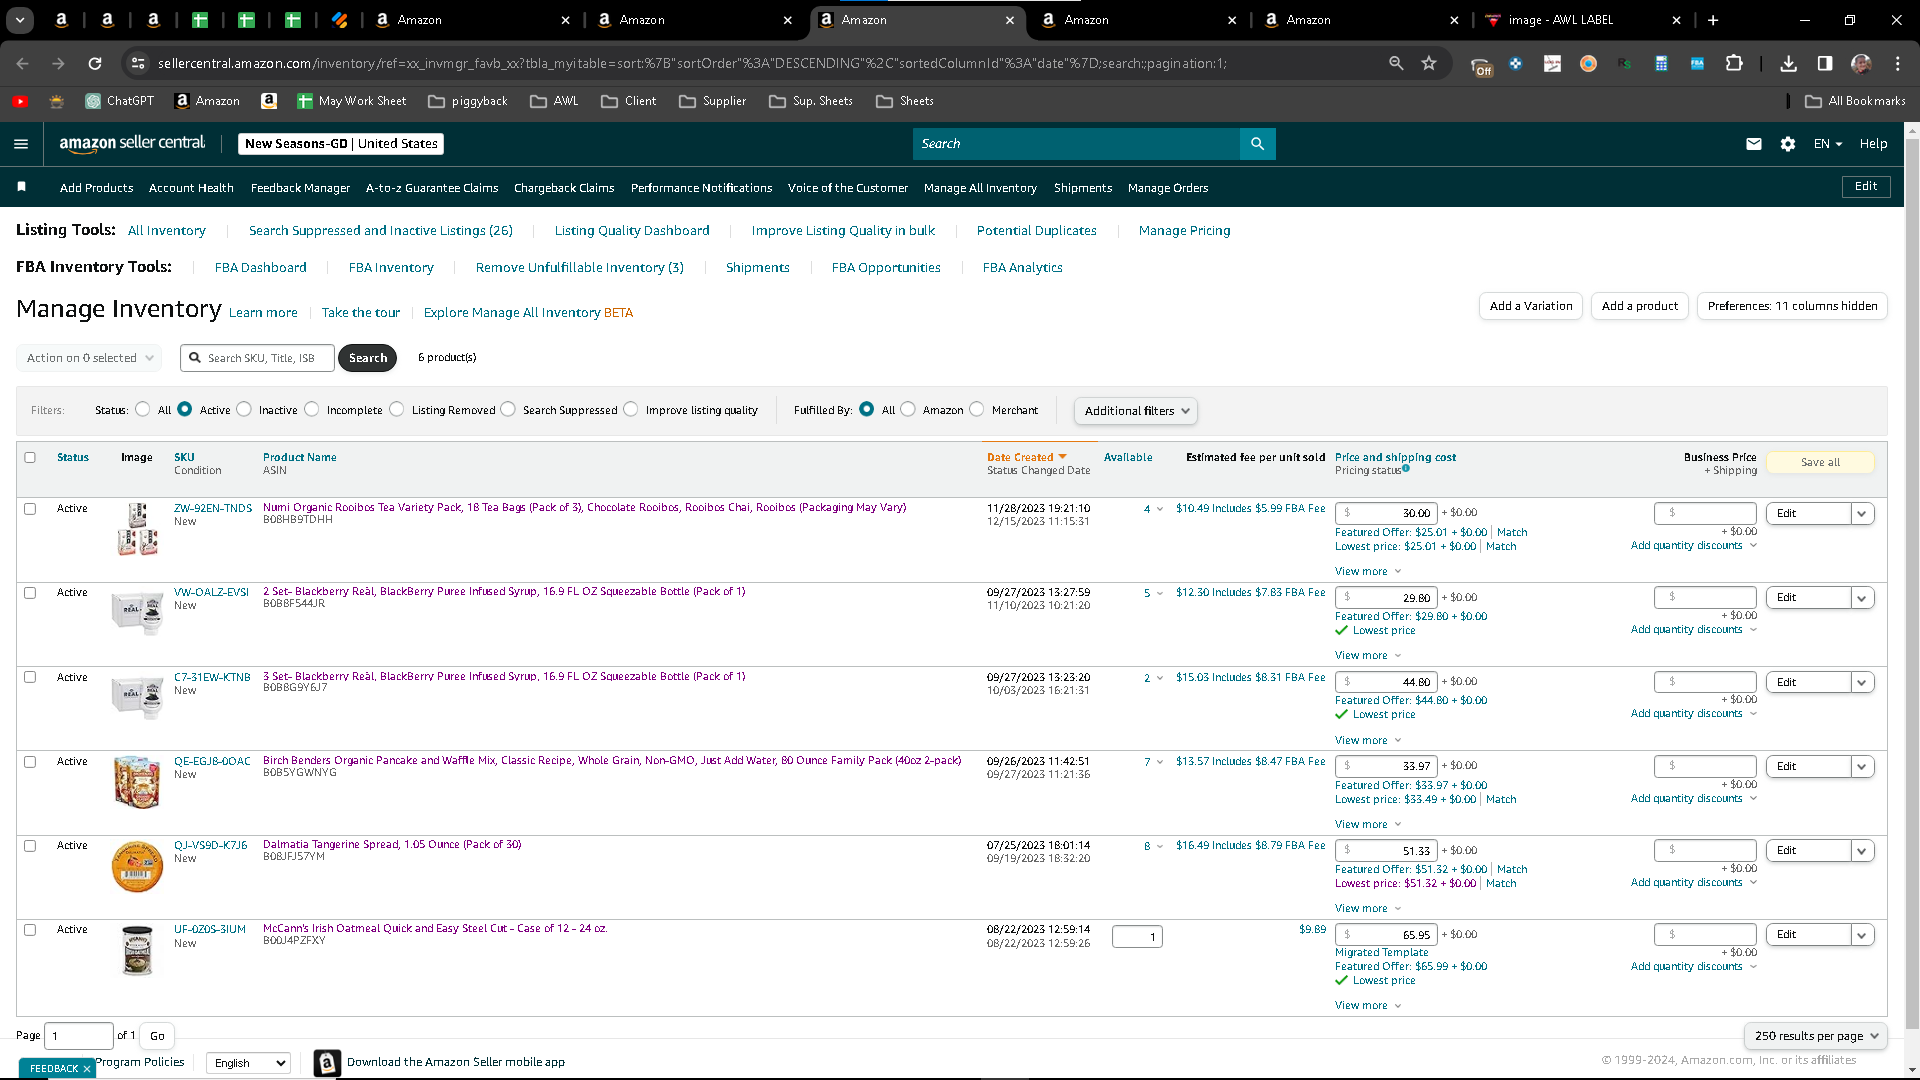The height and width of the screenshot is (1080, 1920).
Task: Open Chrome three-dot menu
Action: click(1897, 63)
